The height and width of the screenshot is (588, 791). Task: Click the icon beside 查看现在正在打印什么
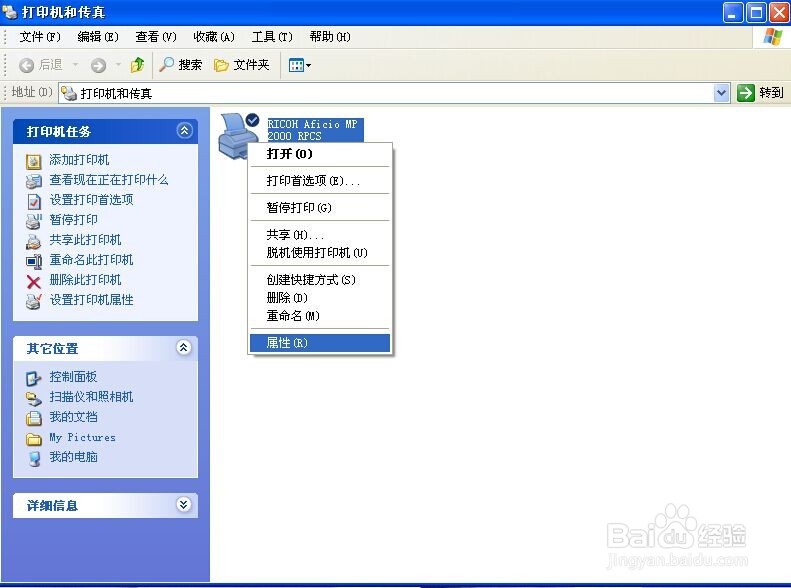coord(34,181)
